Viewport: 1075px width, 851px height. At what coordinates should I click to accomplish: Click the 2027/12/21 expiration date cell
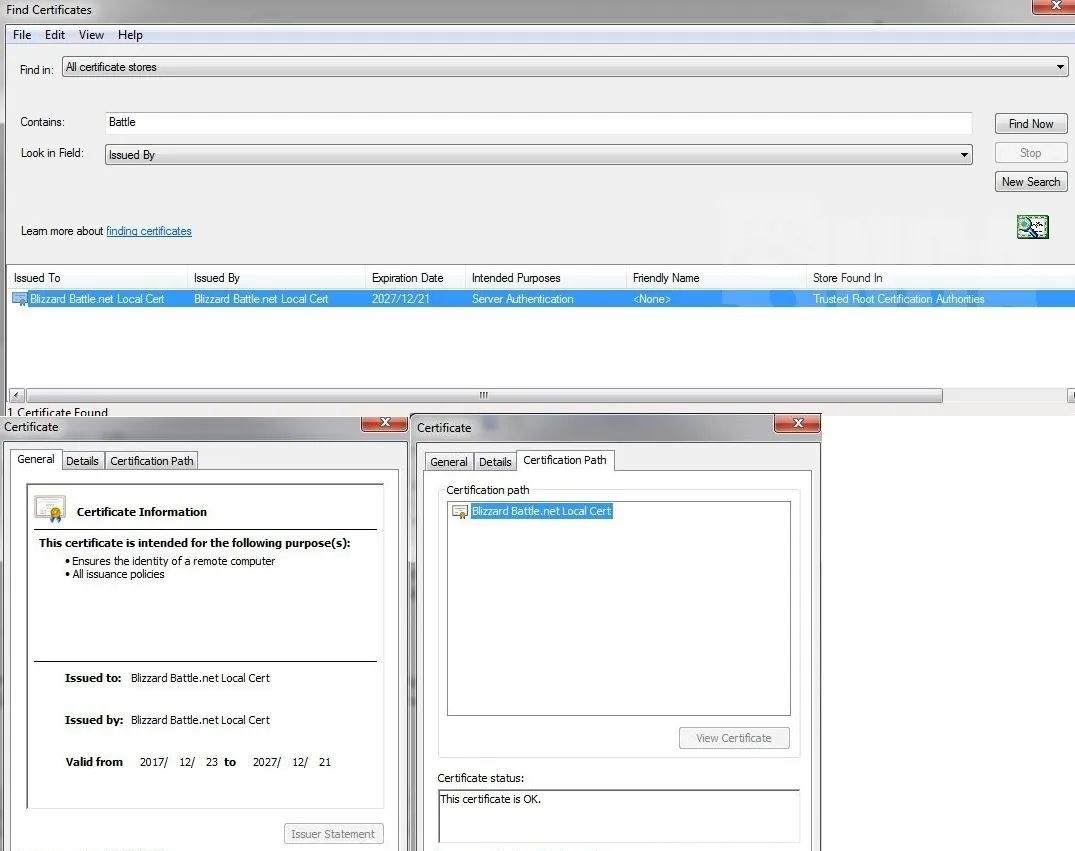click(x=400, y=299)
